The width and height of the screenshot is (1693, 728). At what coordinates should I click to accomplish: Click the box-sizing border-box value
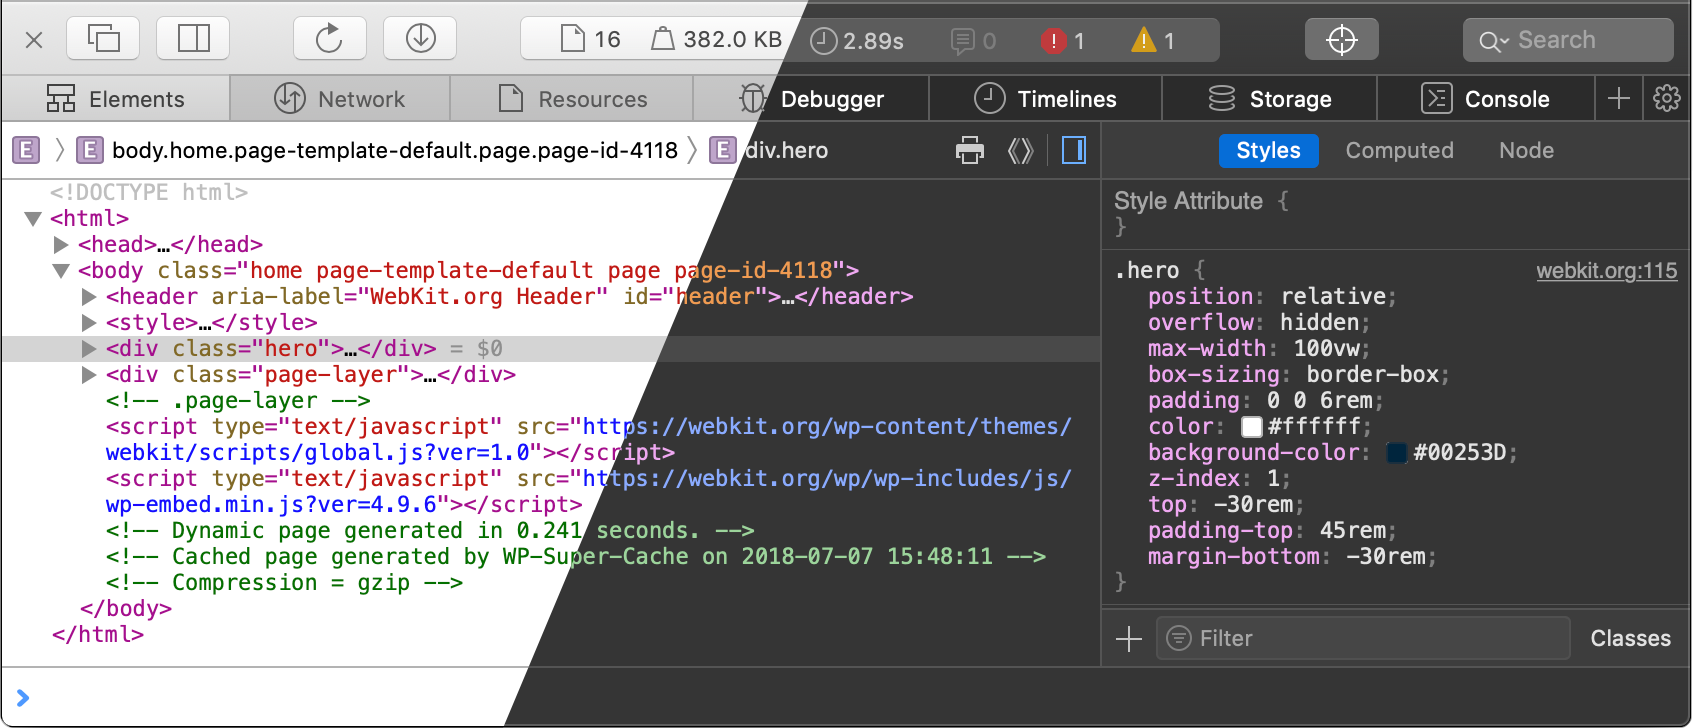(x=1373, y=374)
